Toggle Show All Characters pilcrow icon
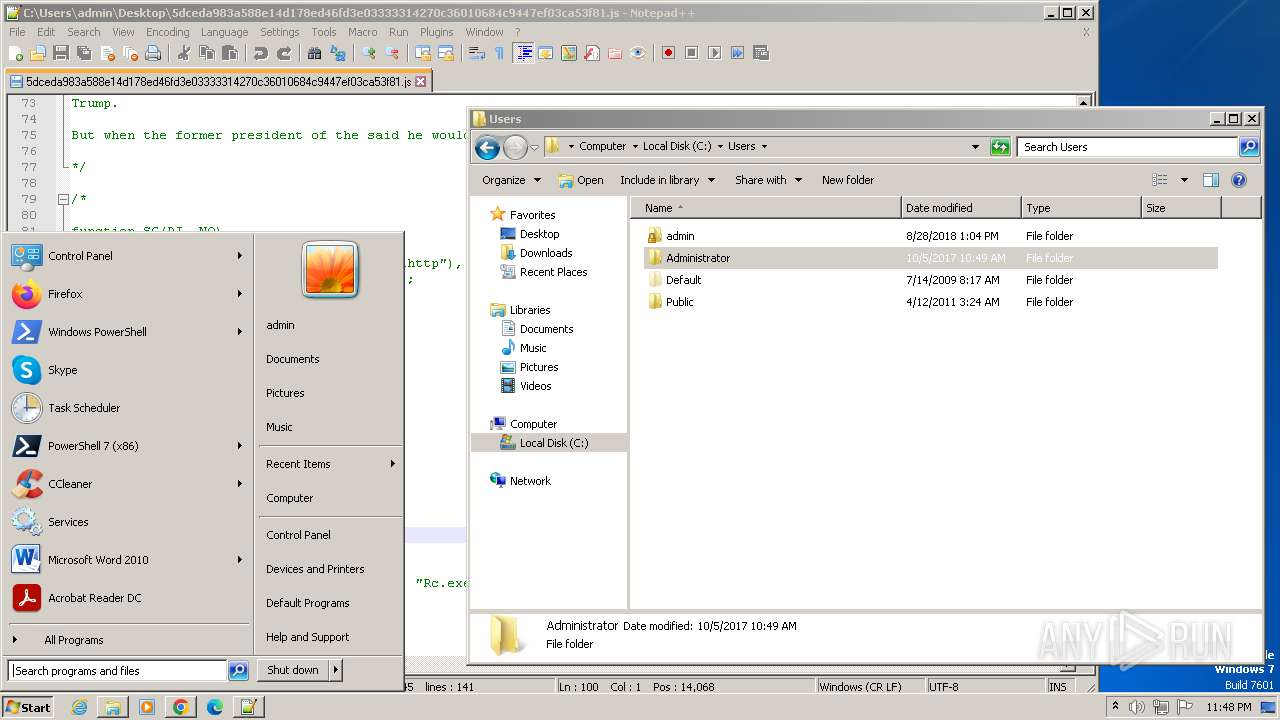Image resolution: width=1280 pixels, height=720 pixels. pos(498,53)
